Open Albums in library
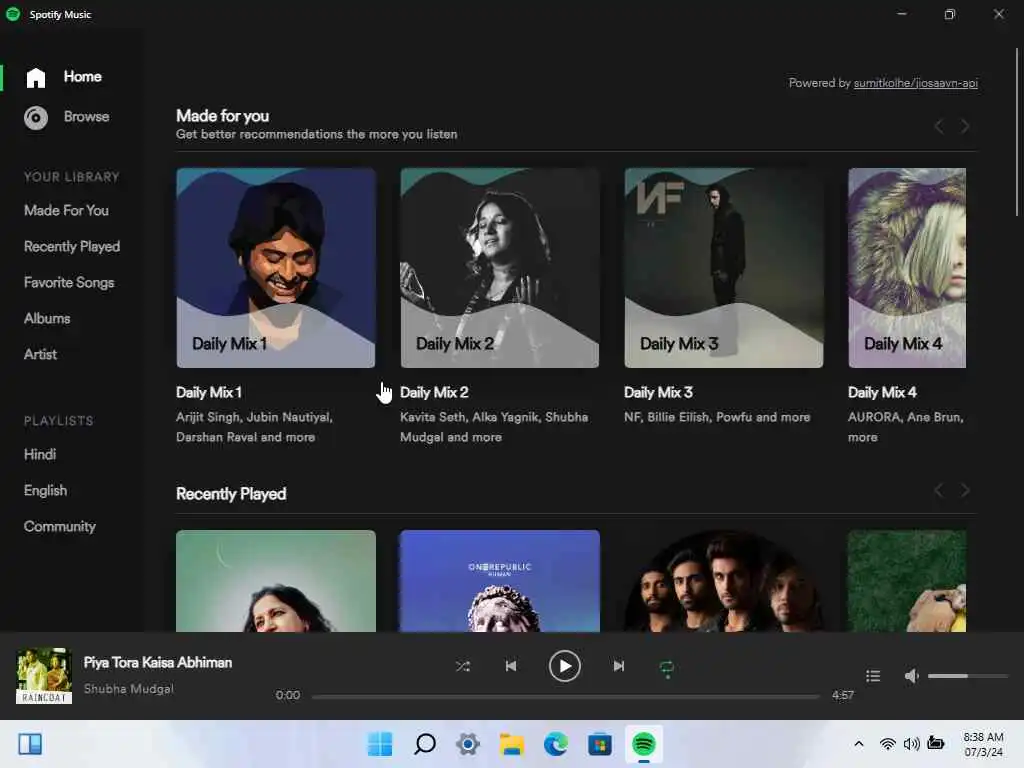The height and width of the screenshot is (768, 1024). point(47,318)
